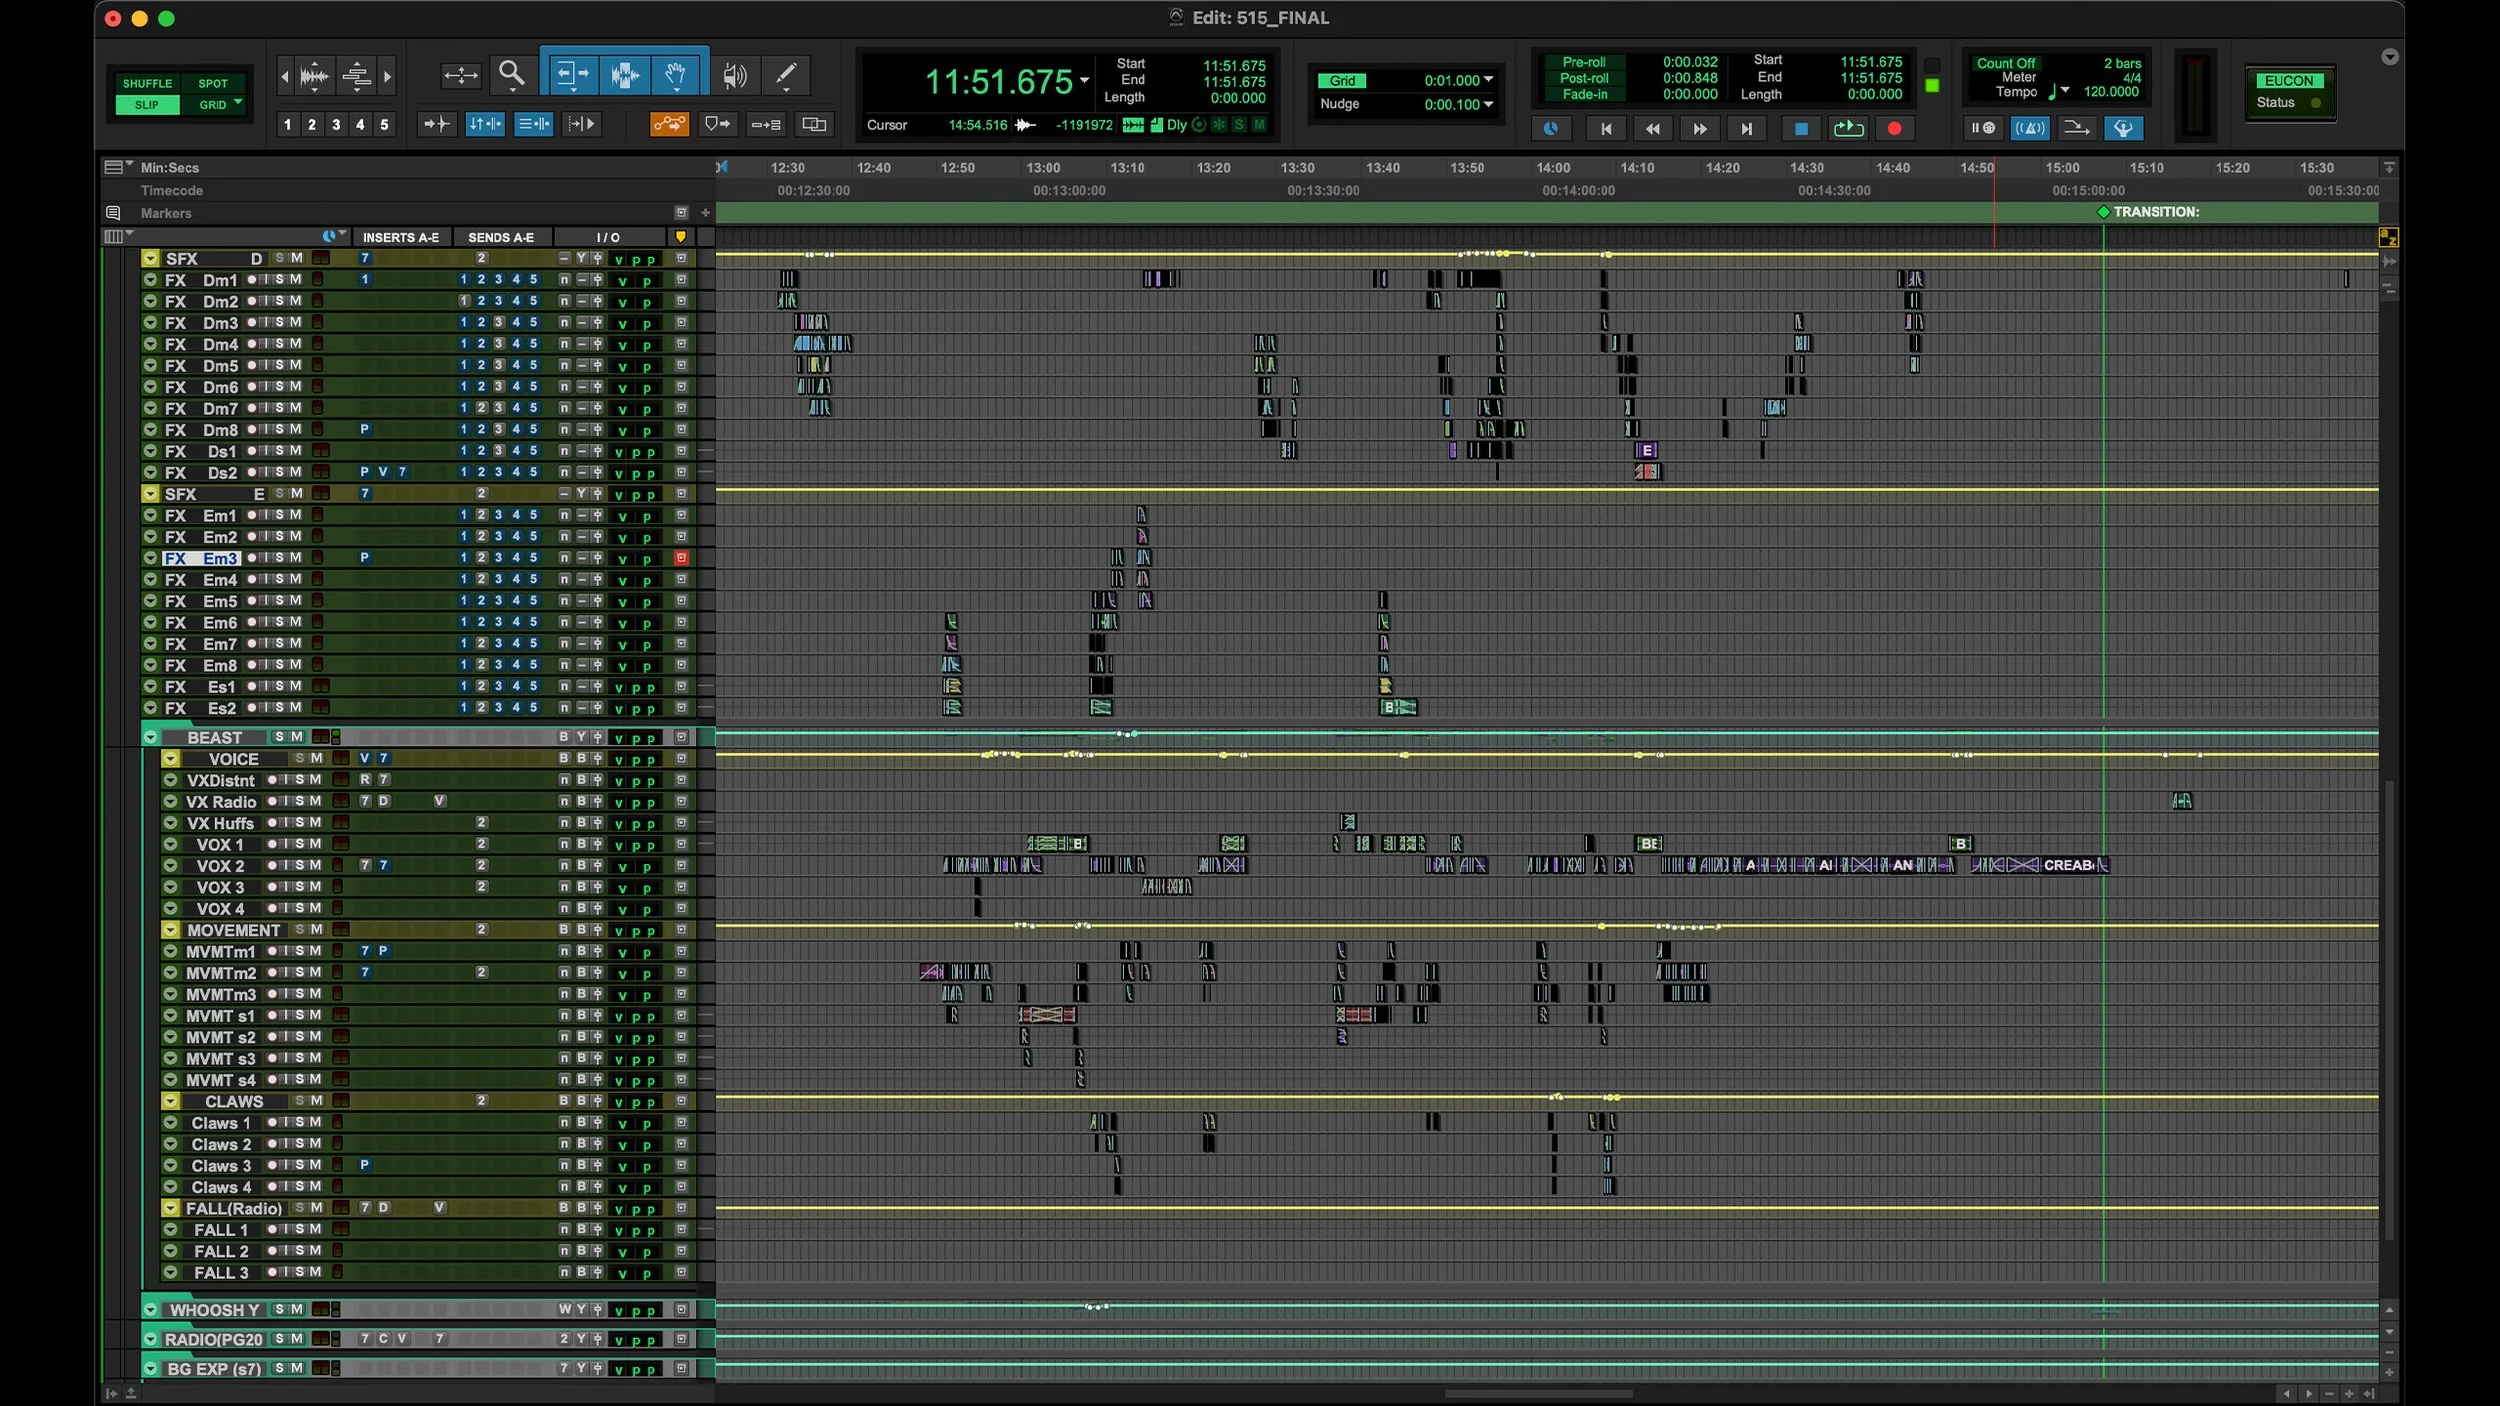Click the red Record button
This screenshot has width=2500, height=1406.
tap(1894, 128)
